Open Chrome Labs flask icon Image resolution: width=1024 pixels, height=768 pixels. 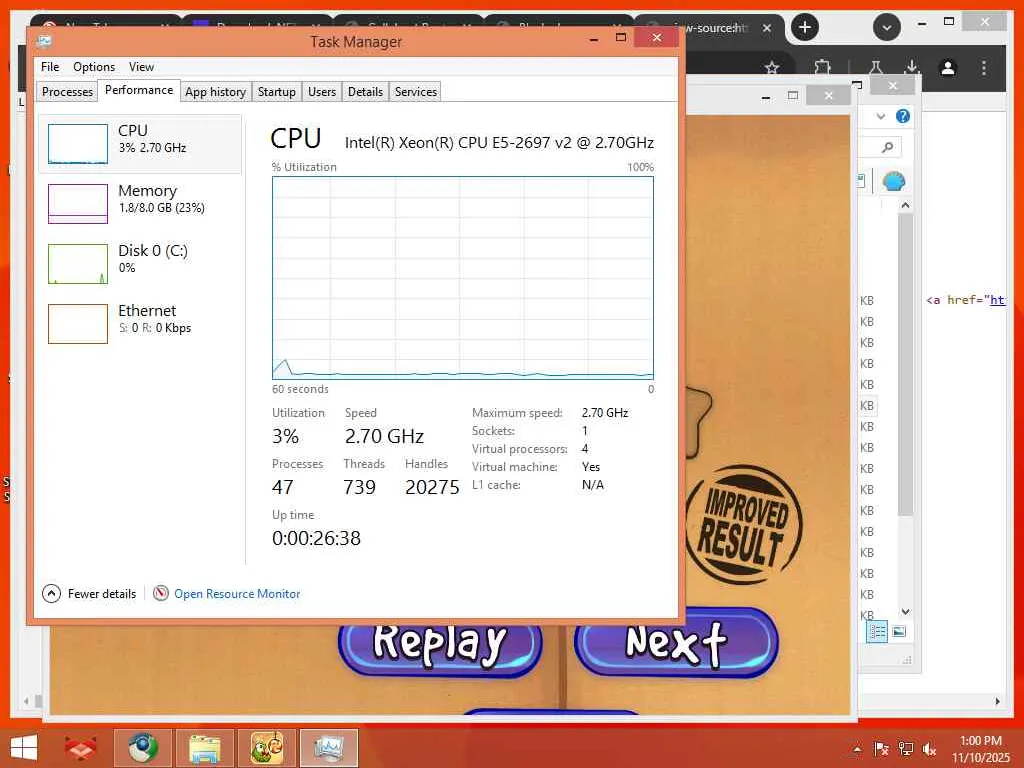click(876, 67)
